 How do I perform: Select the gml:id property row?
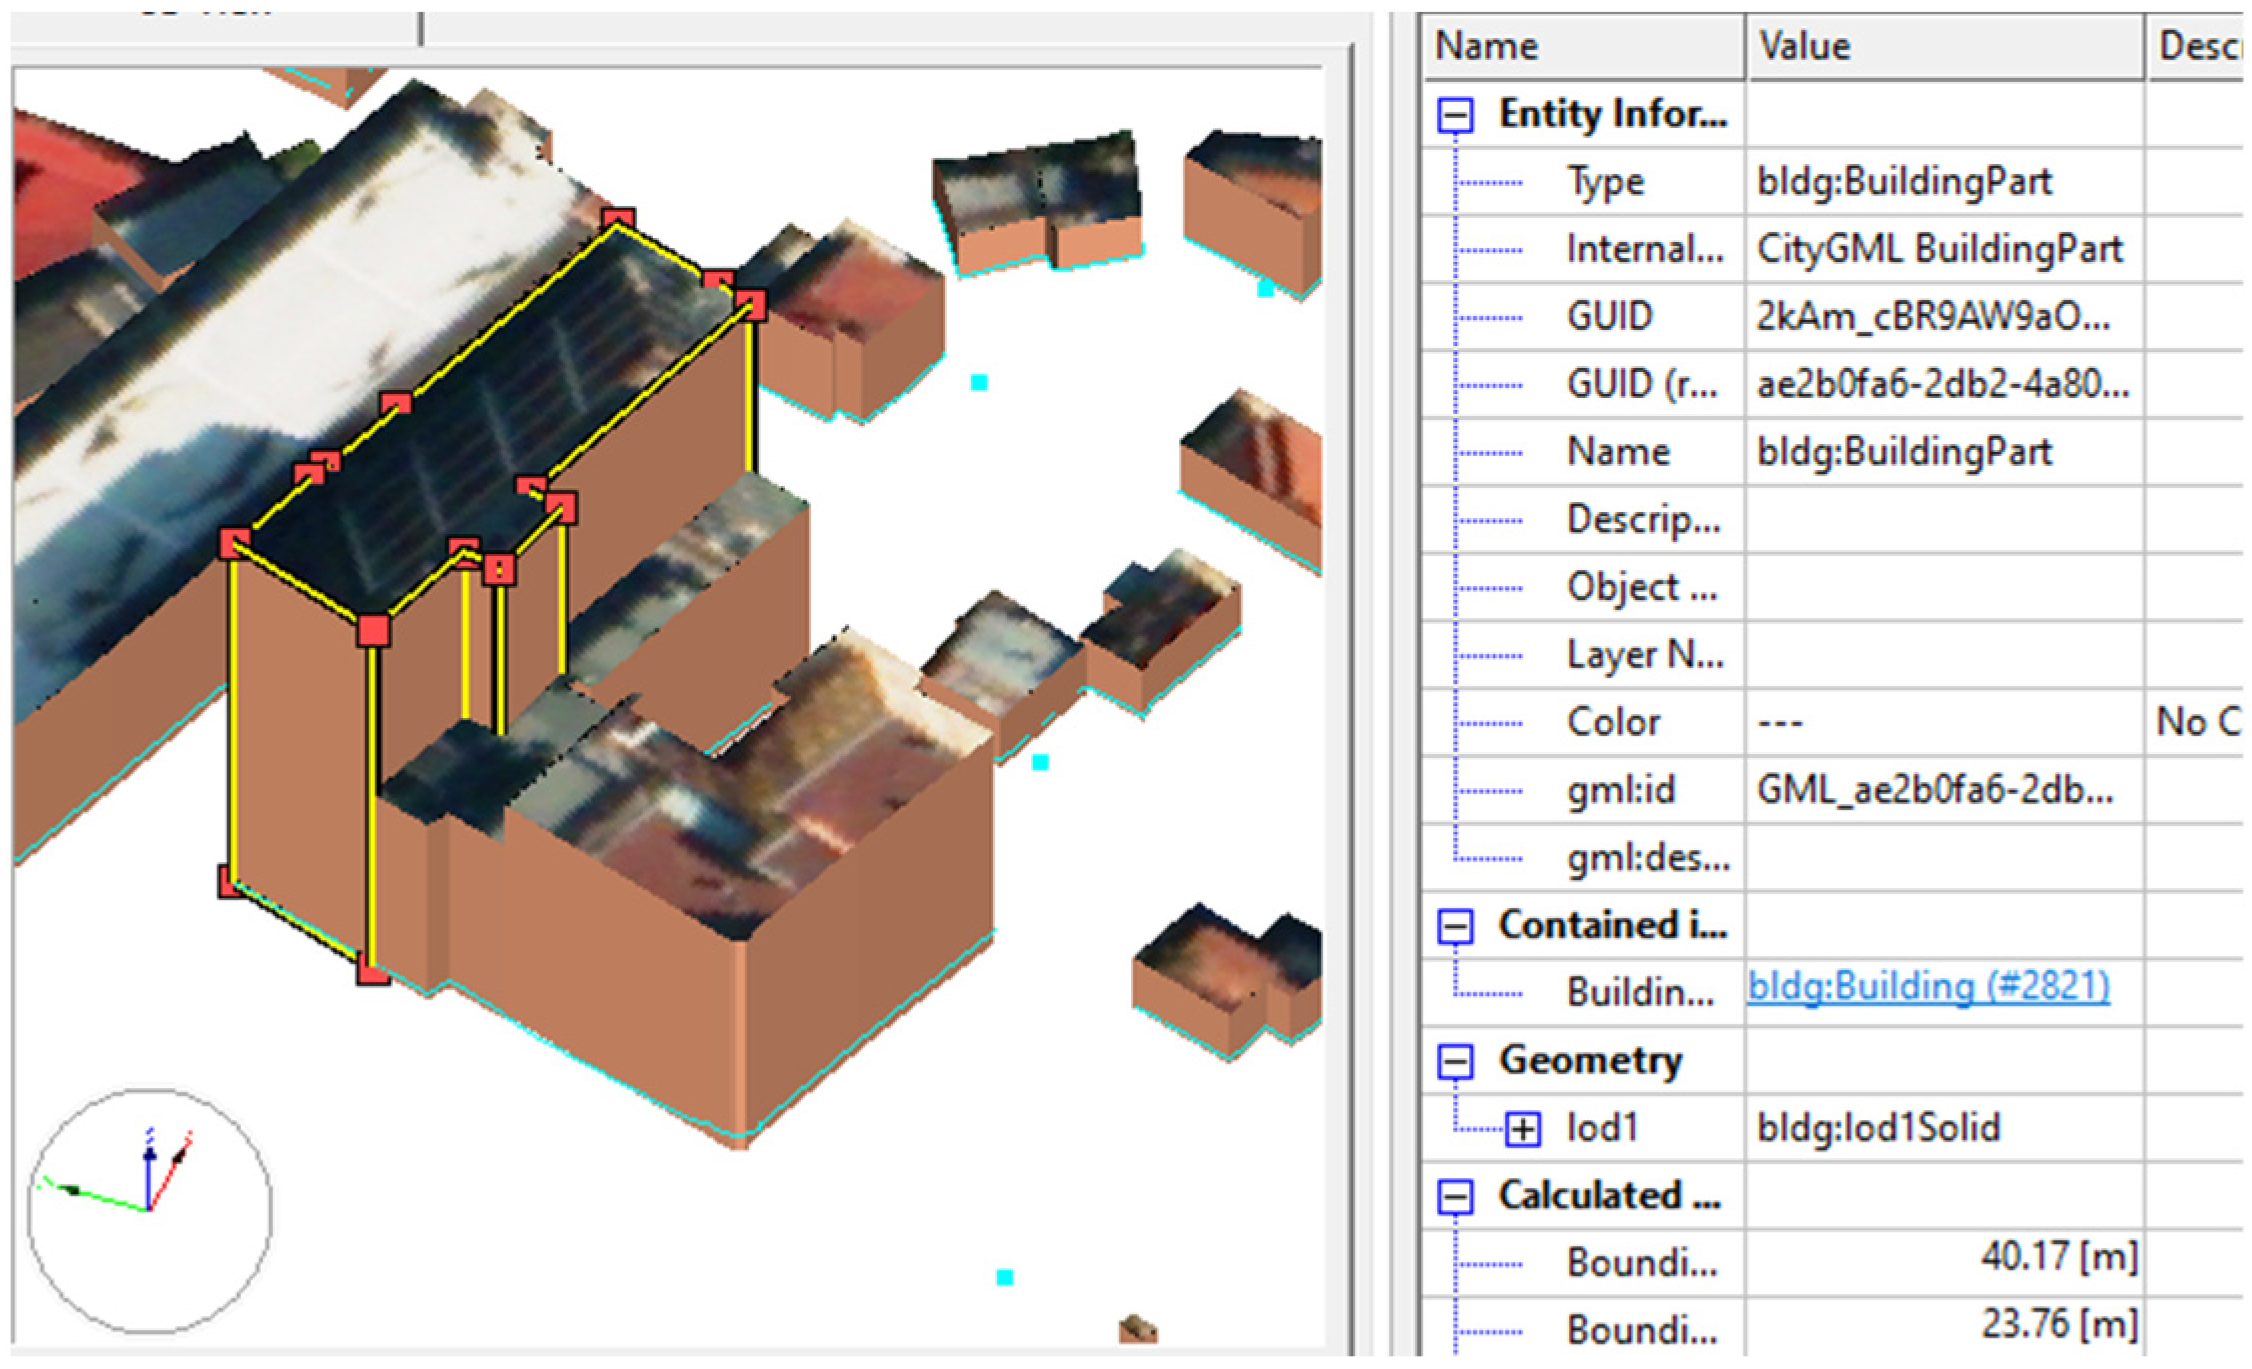point(1620,791)
